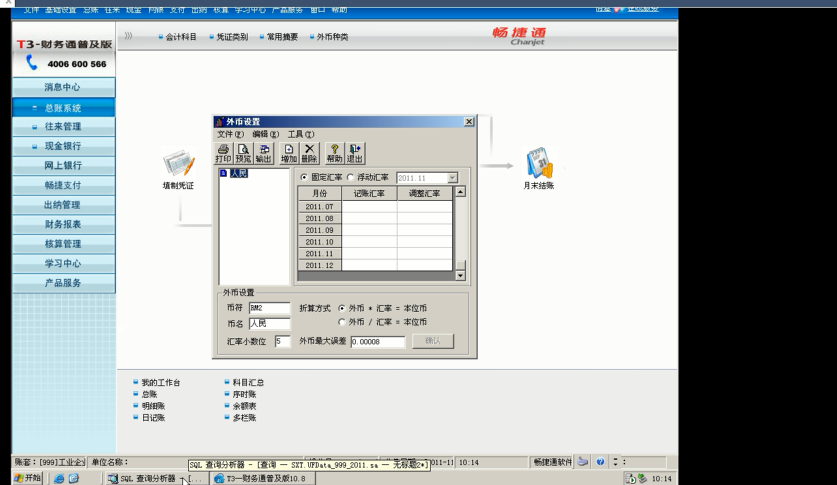Switch to SQL 查询分析器 in the taskbar

tap(155, 479)
